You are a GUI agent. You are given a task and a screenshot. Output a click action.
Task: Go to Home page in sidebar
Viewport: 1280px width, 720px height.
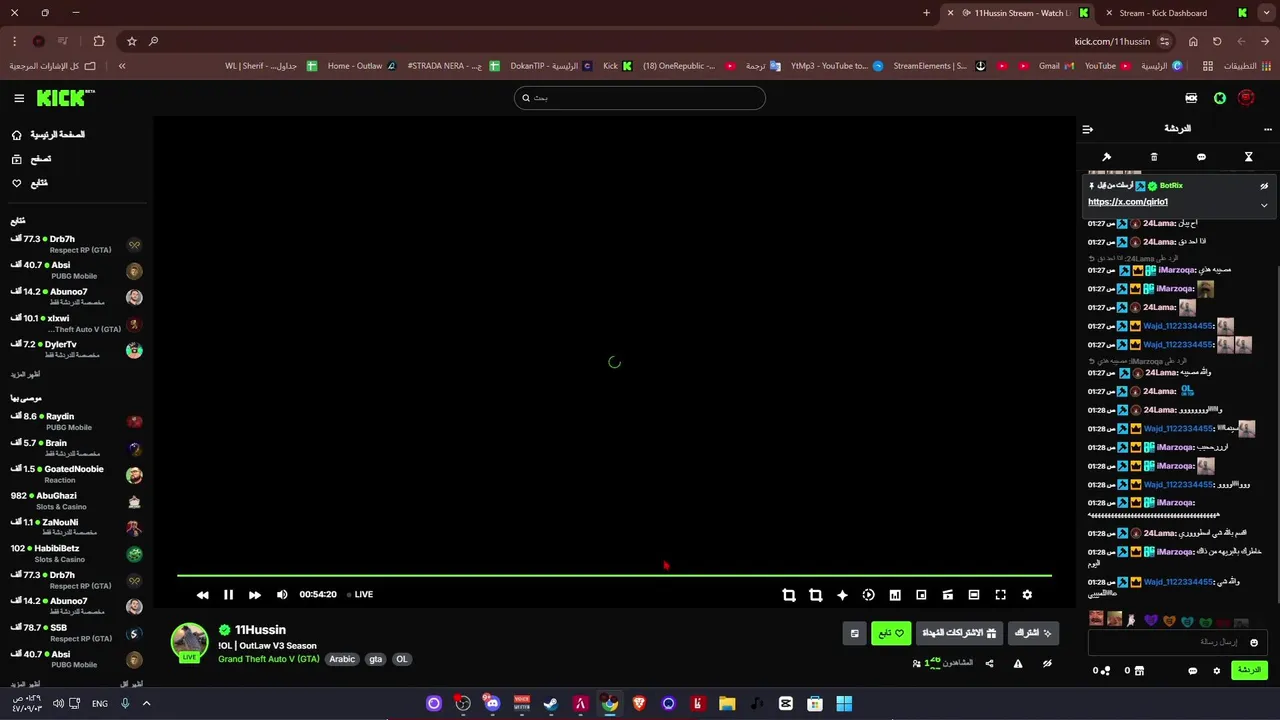coord(48,135)
